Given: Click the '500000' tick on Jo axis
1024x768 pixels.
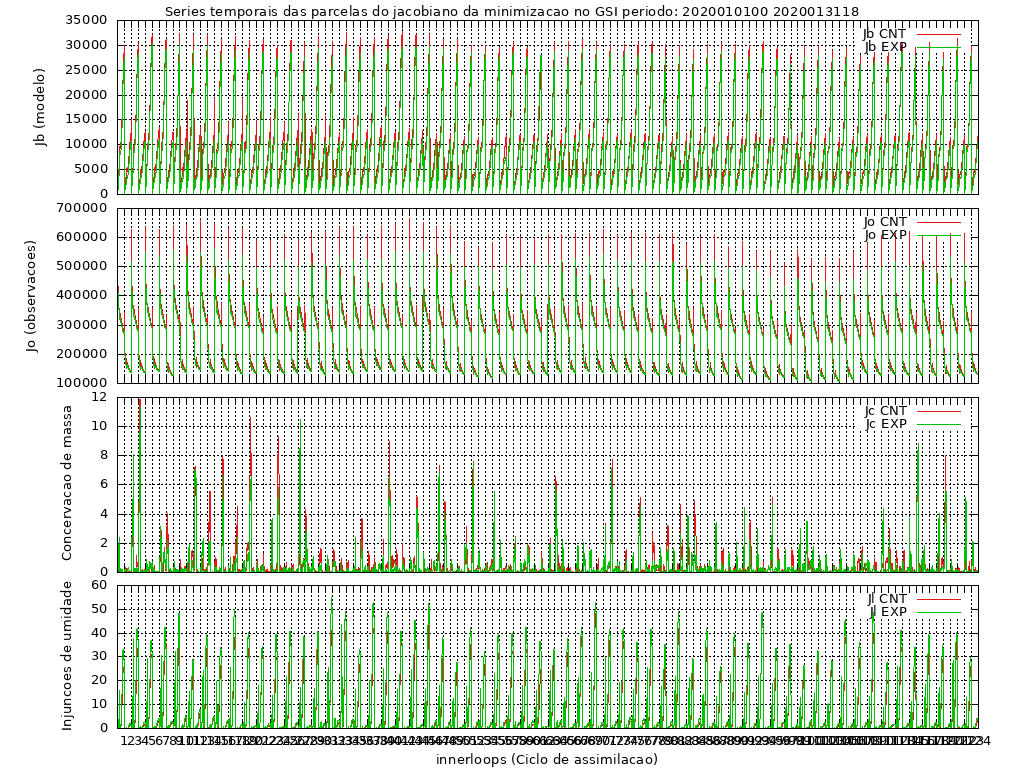Looking at the screenshot, I should tap(82, 266).
